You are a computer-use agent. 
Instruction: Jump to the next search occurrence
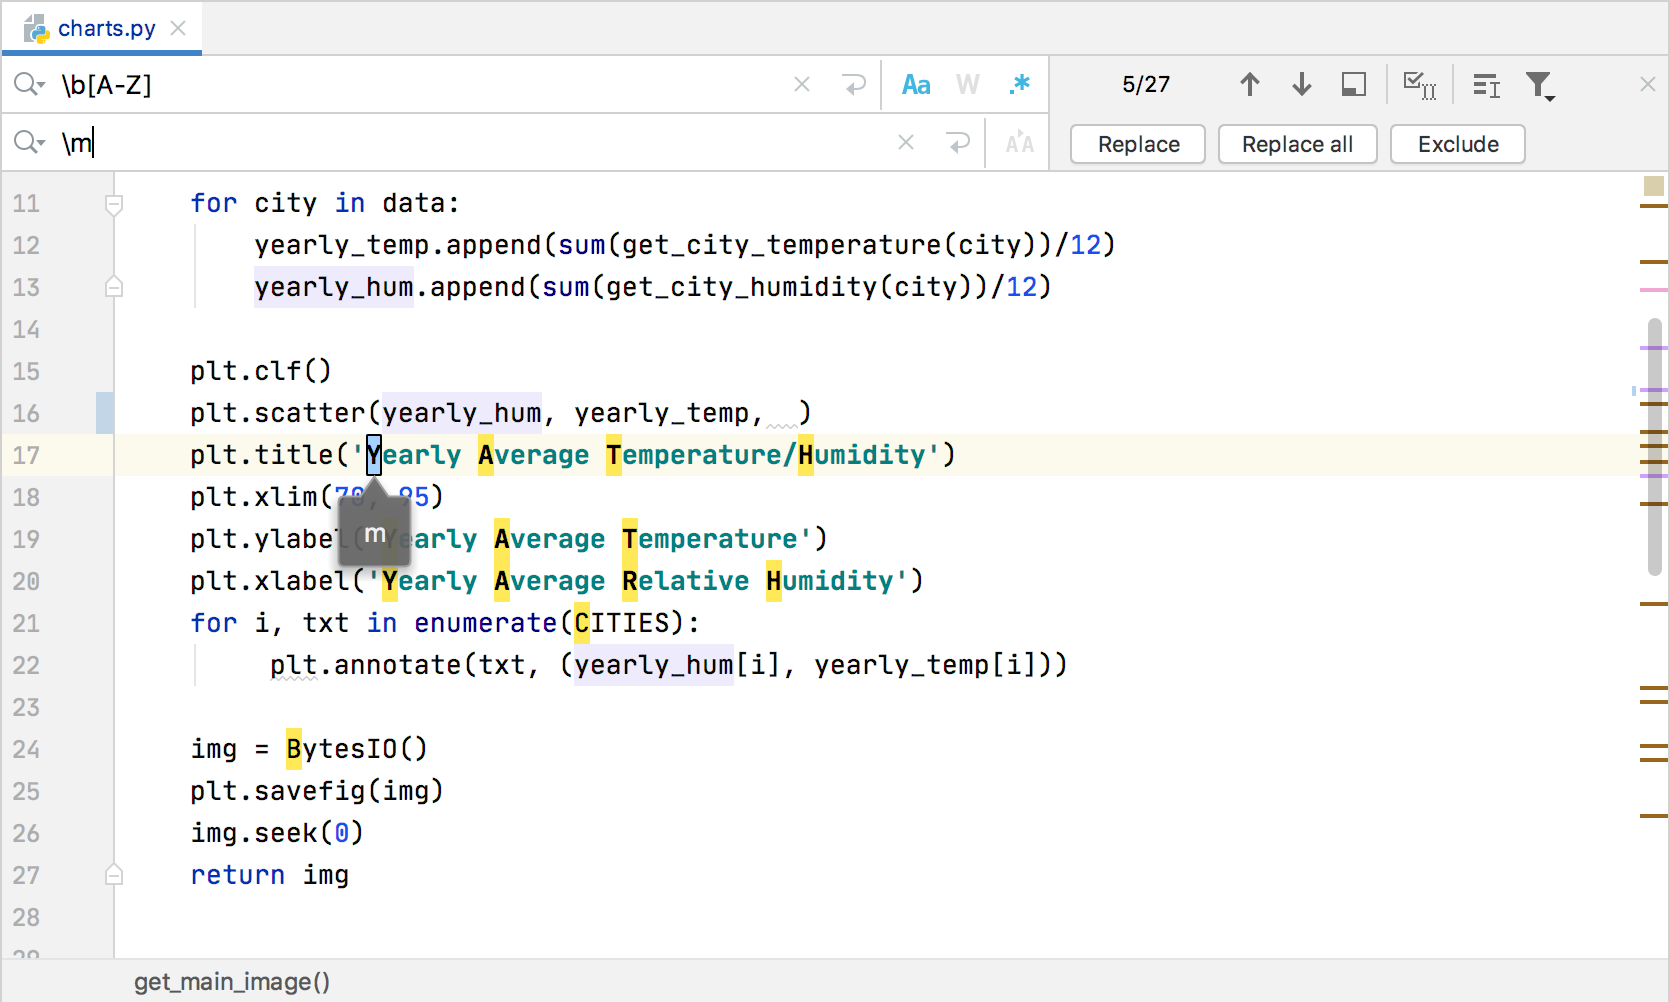pyautogui.click(x=1301, y=84)
